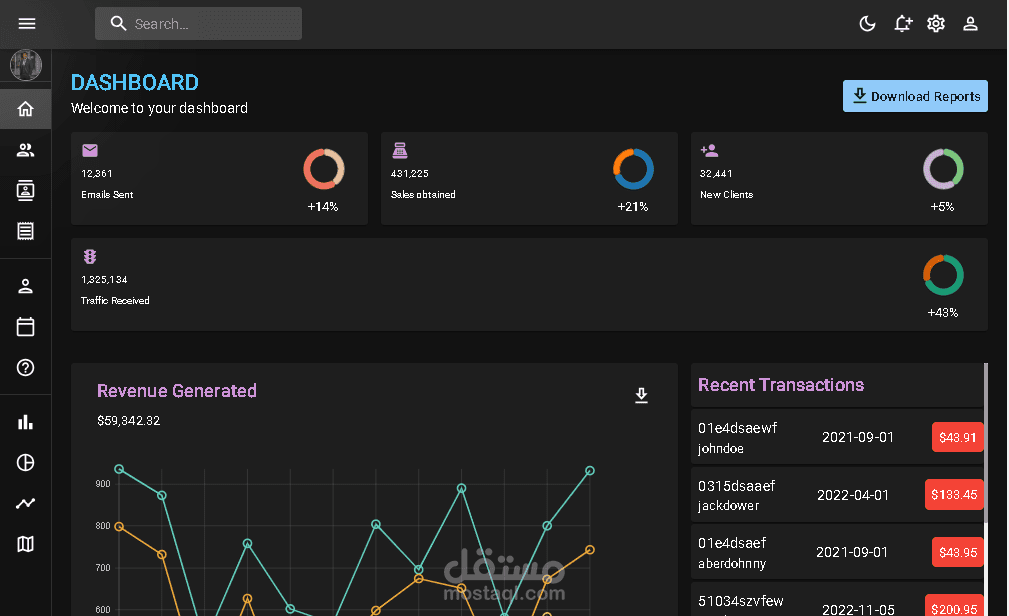Screen dimensions: 1009x616
Task: Focus the Search input field
Action: pyautogui.click(x=198, y=24)
